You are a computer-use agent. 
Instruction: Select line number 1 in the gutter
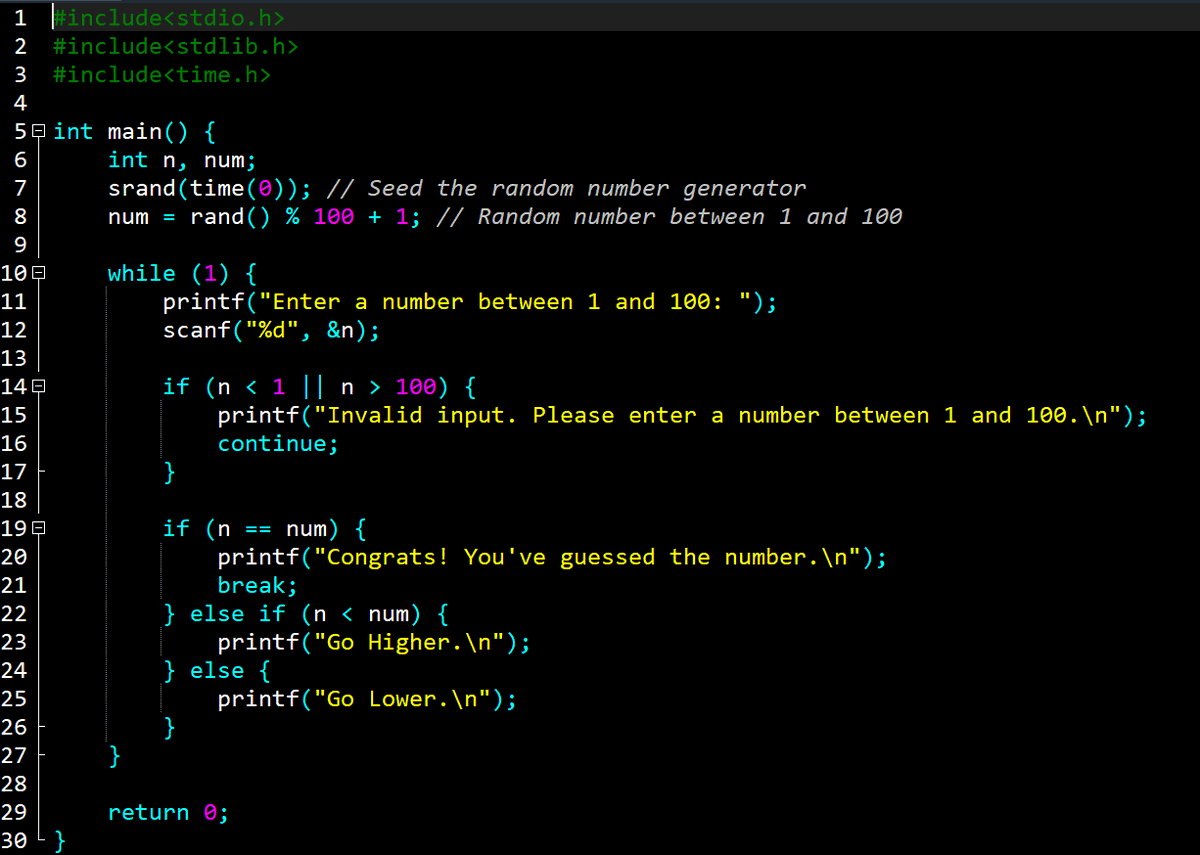tap(20, 17)
